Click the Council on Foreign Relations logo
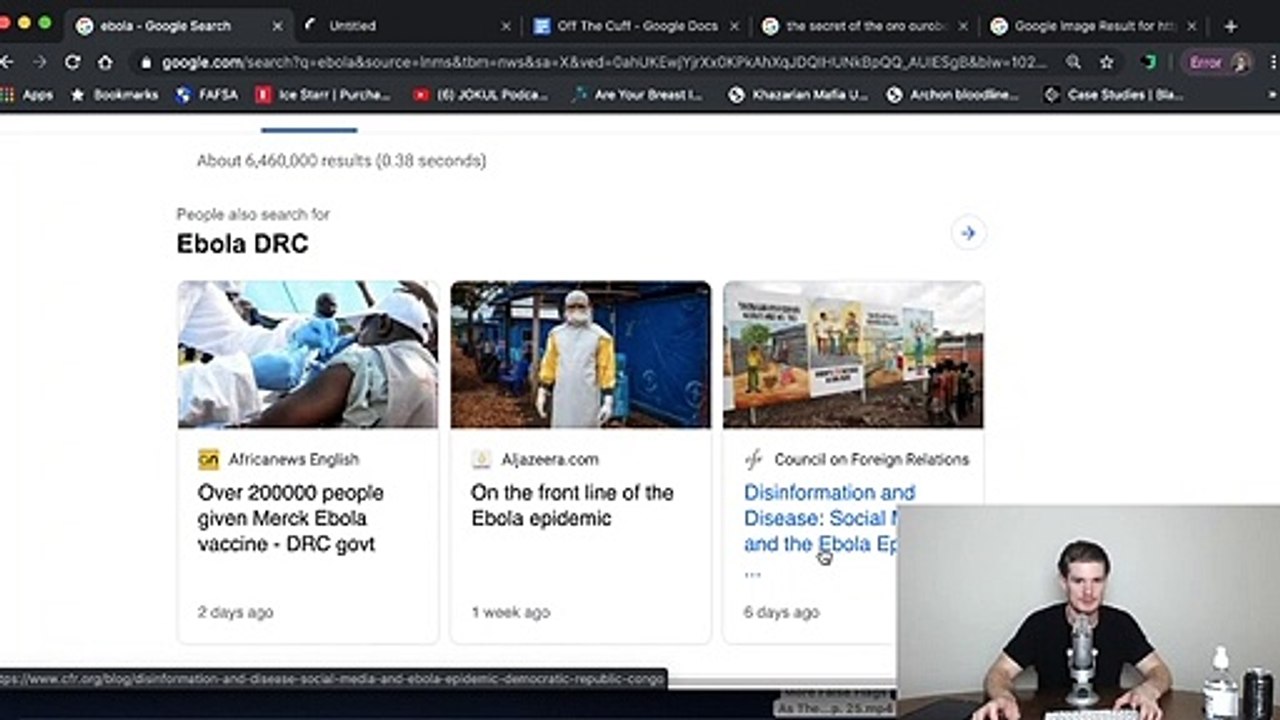 (x=753, y=460)
